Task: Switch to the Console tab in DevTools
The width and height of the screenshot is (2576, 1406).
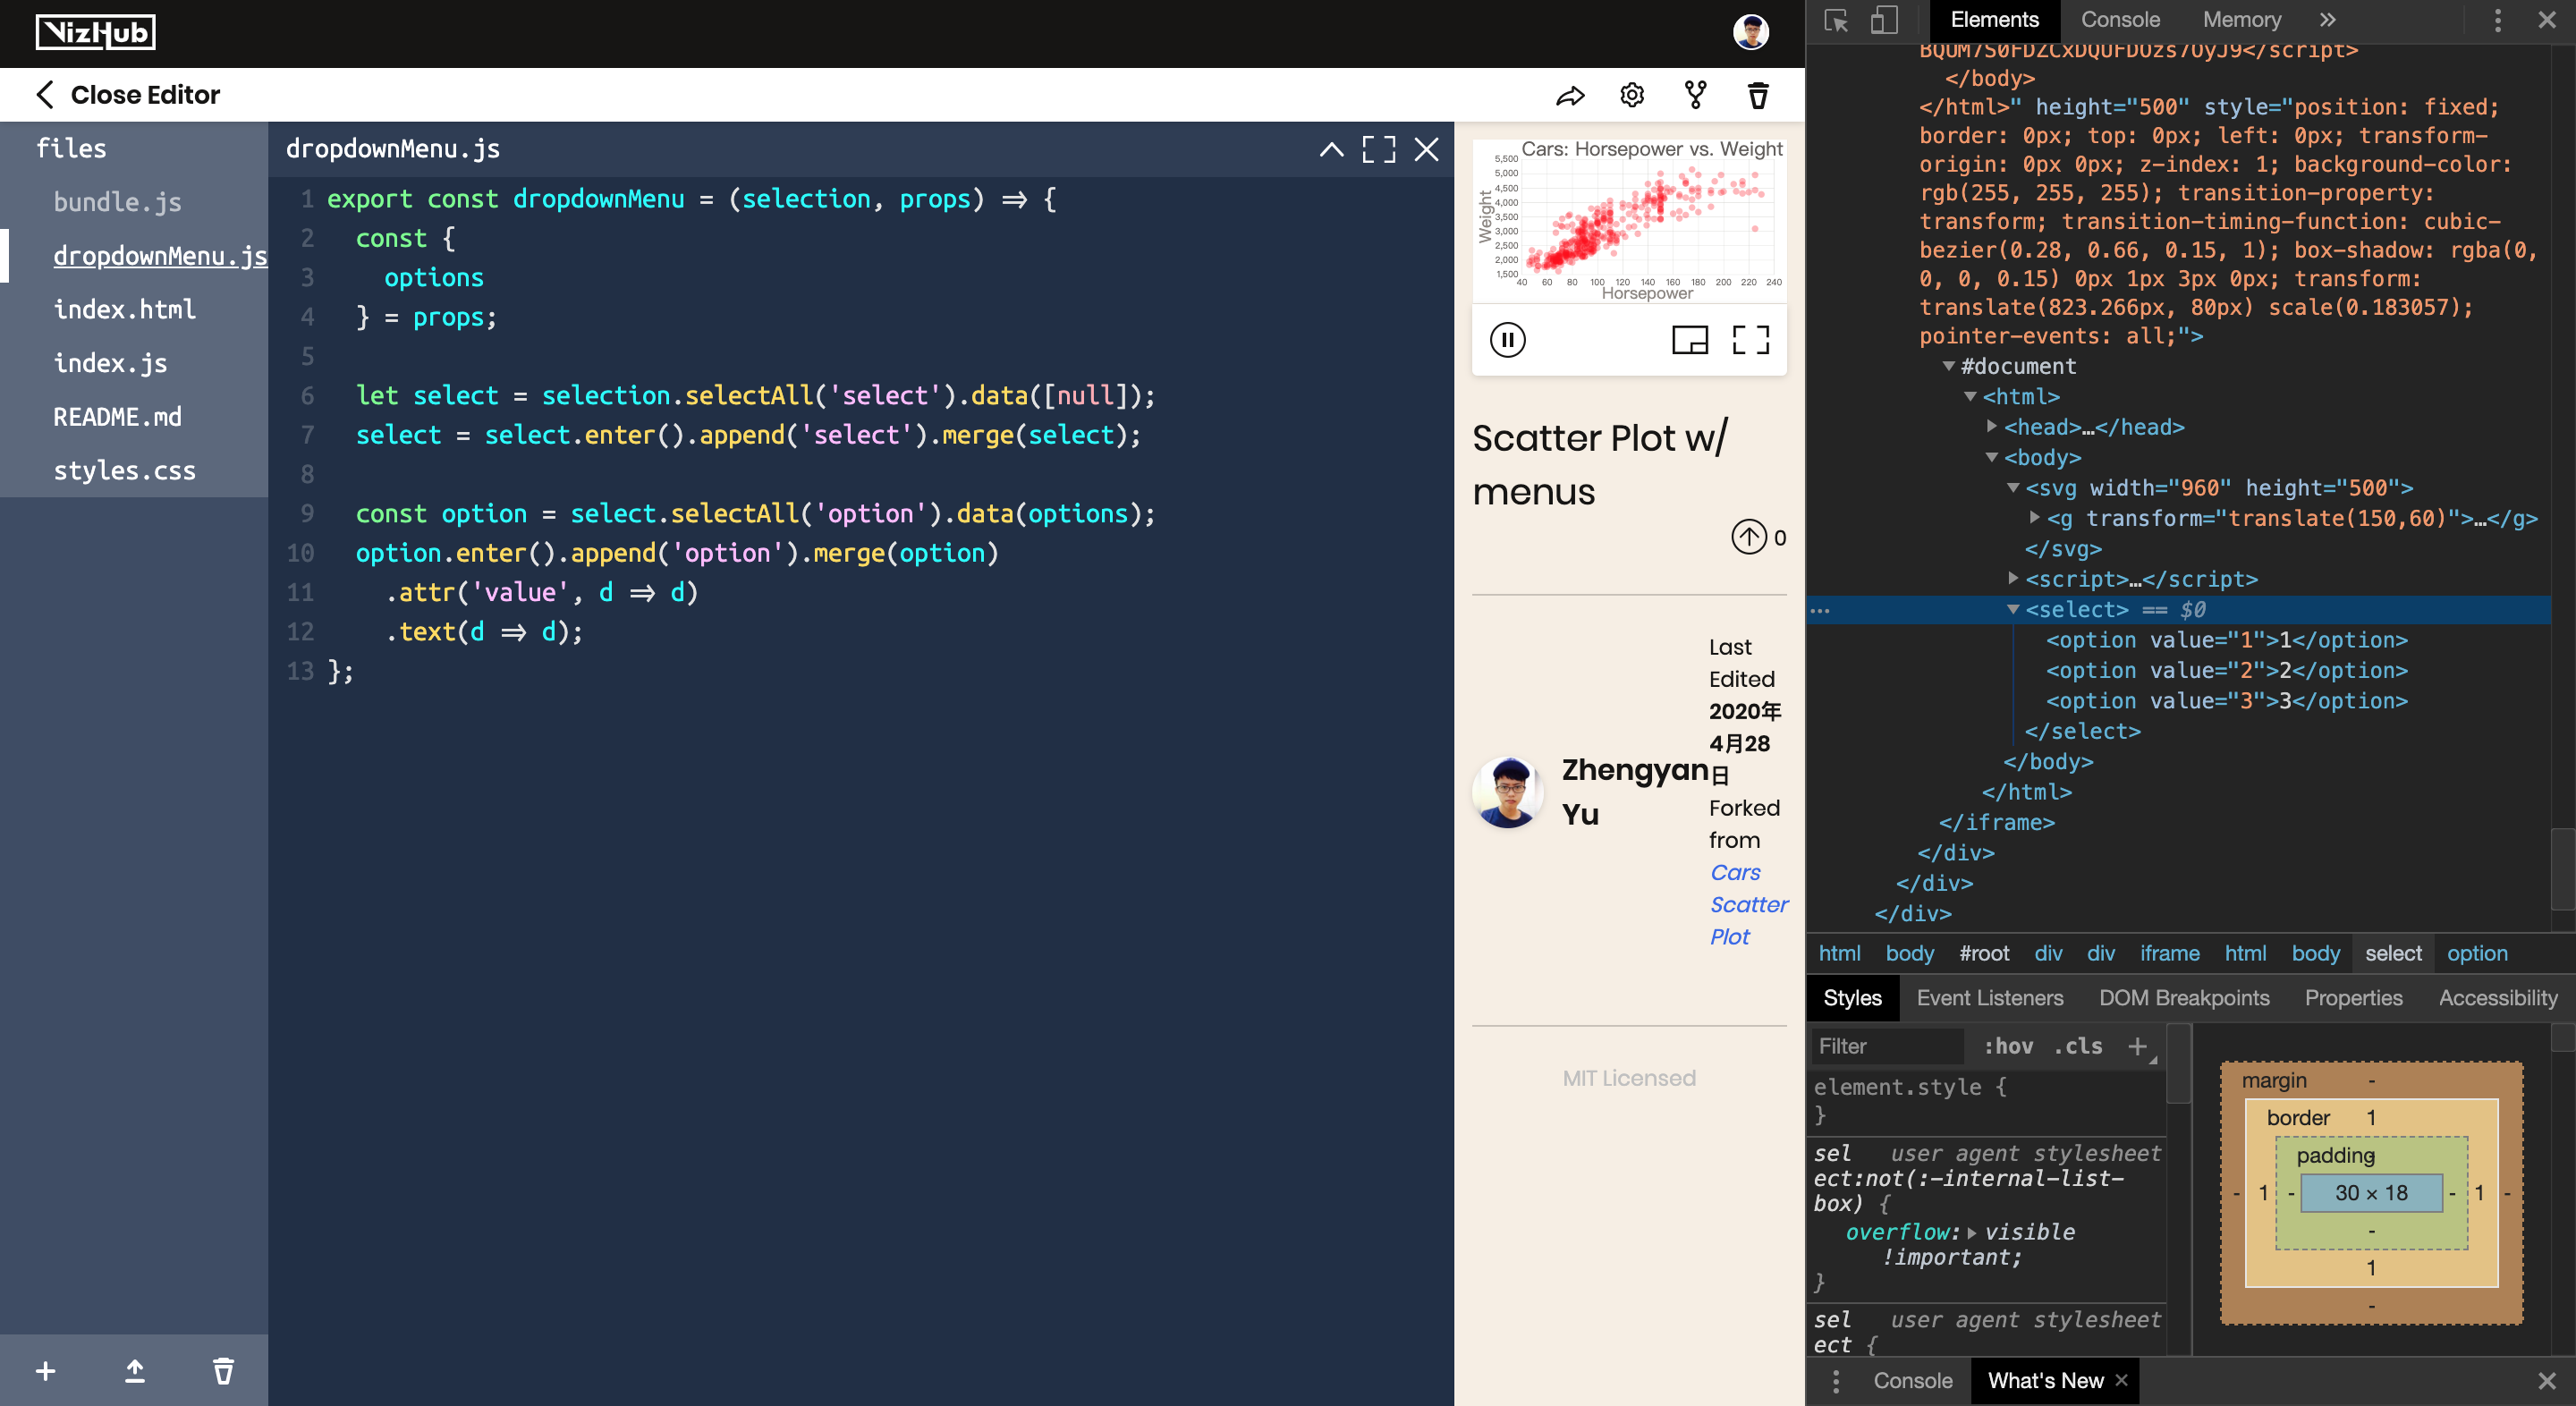Action: pos(2120,20)
